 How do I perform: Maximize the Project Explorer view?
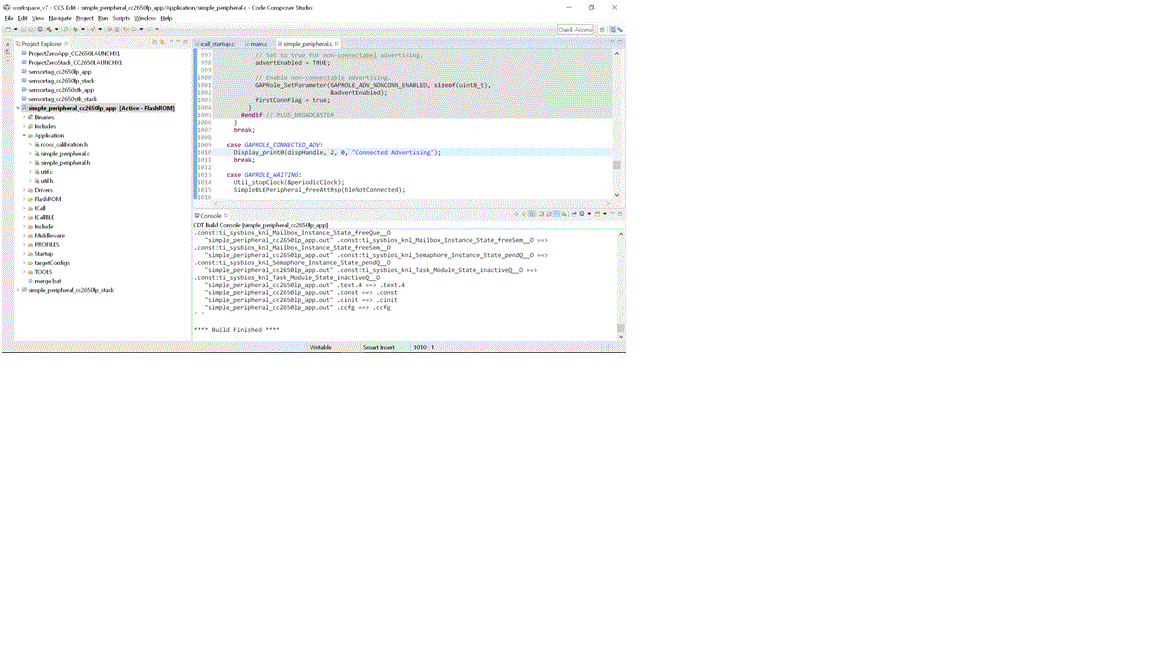click(x=185, y=43)
